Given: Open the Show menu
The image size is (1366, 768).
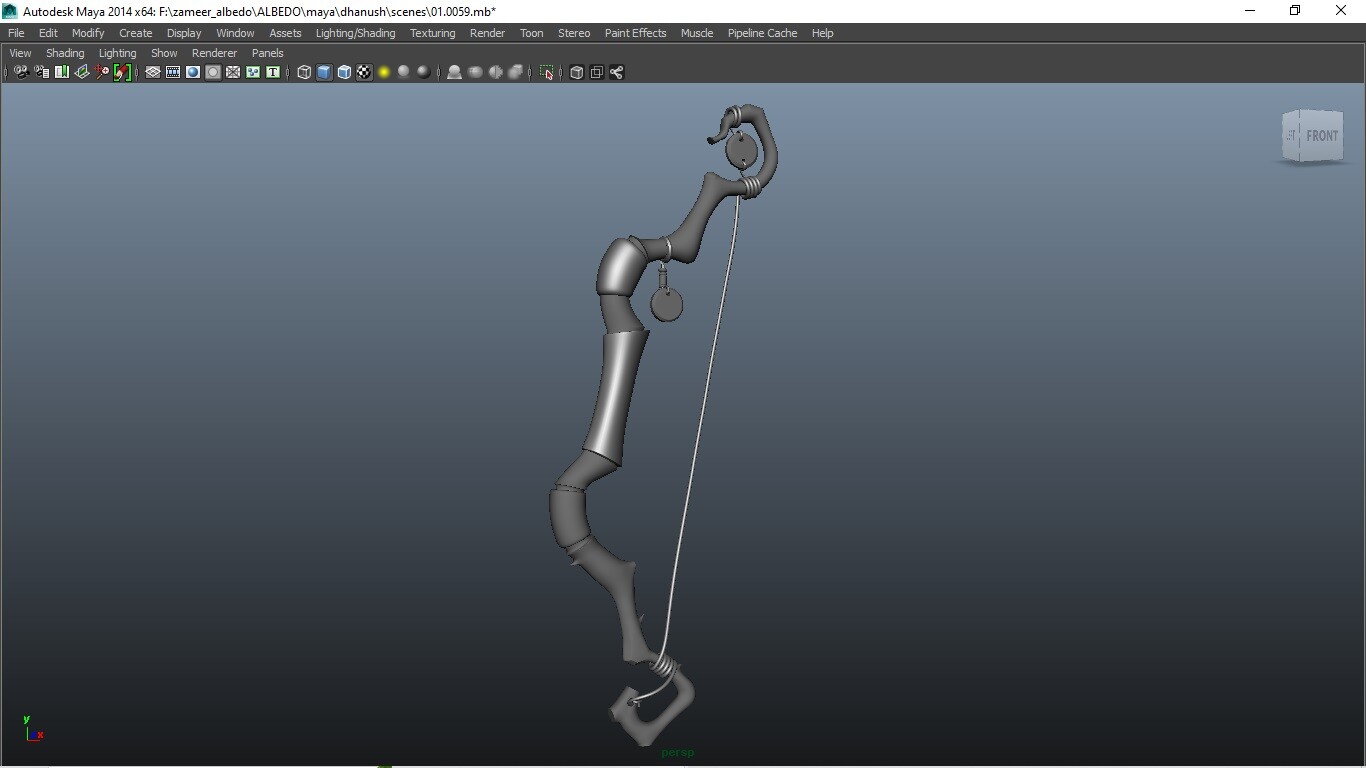Looking at the screenshot, I should (164, 53).
